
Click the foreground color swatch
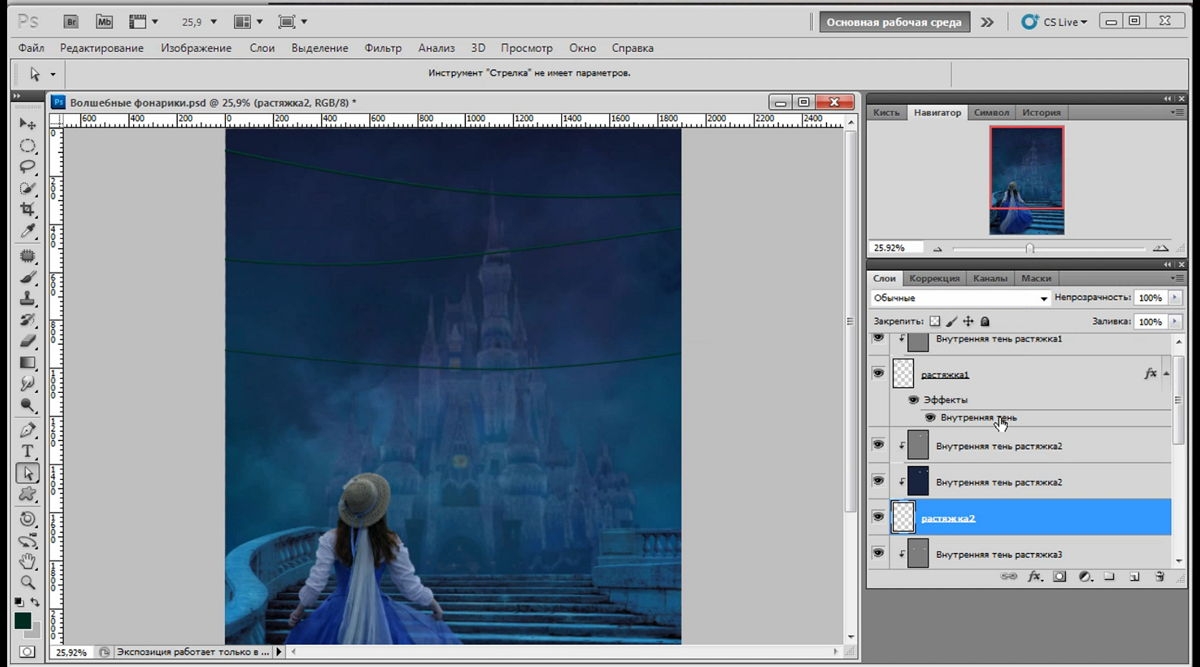point(22,621)
